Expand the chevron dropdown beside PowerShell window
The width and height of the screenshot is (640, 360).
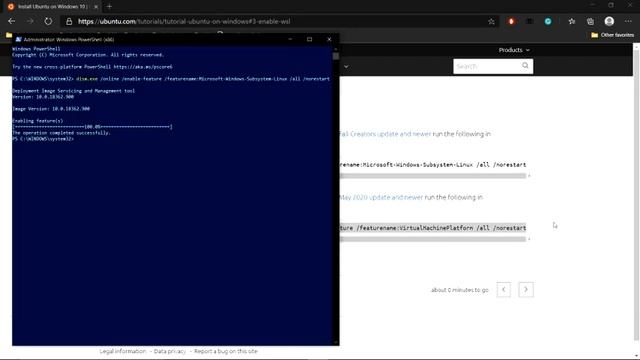pyautogui.click(x=346, y=67)
